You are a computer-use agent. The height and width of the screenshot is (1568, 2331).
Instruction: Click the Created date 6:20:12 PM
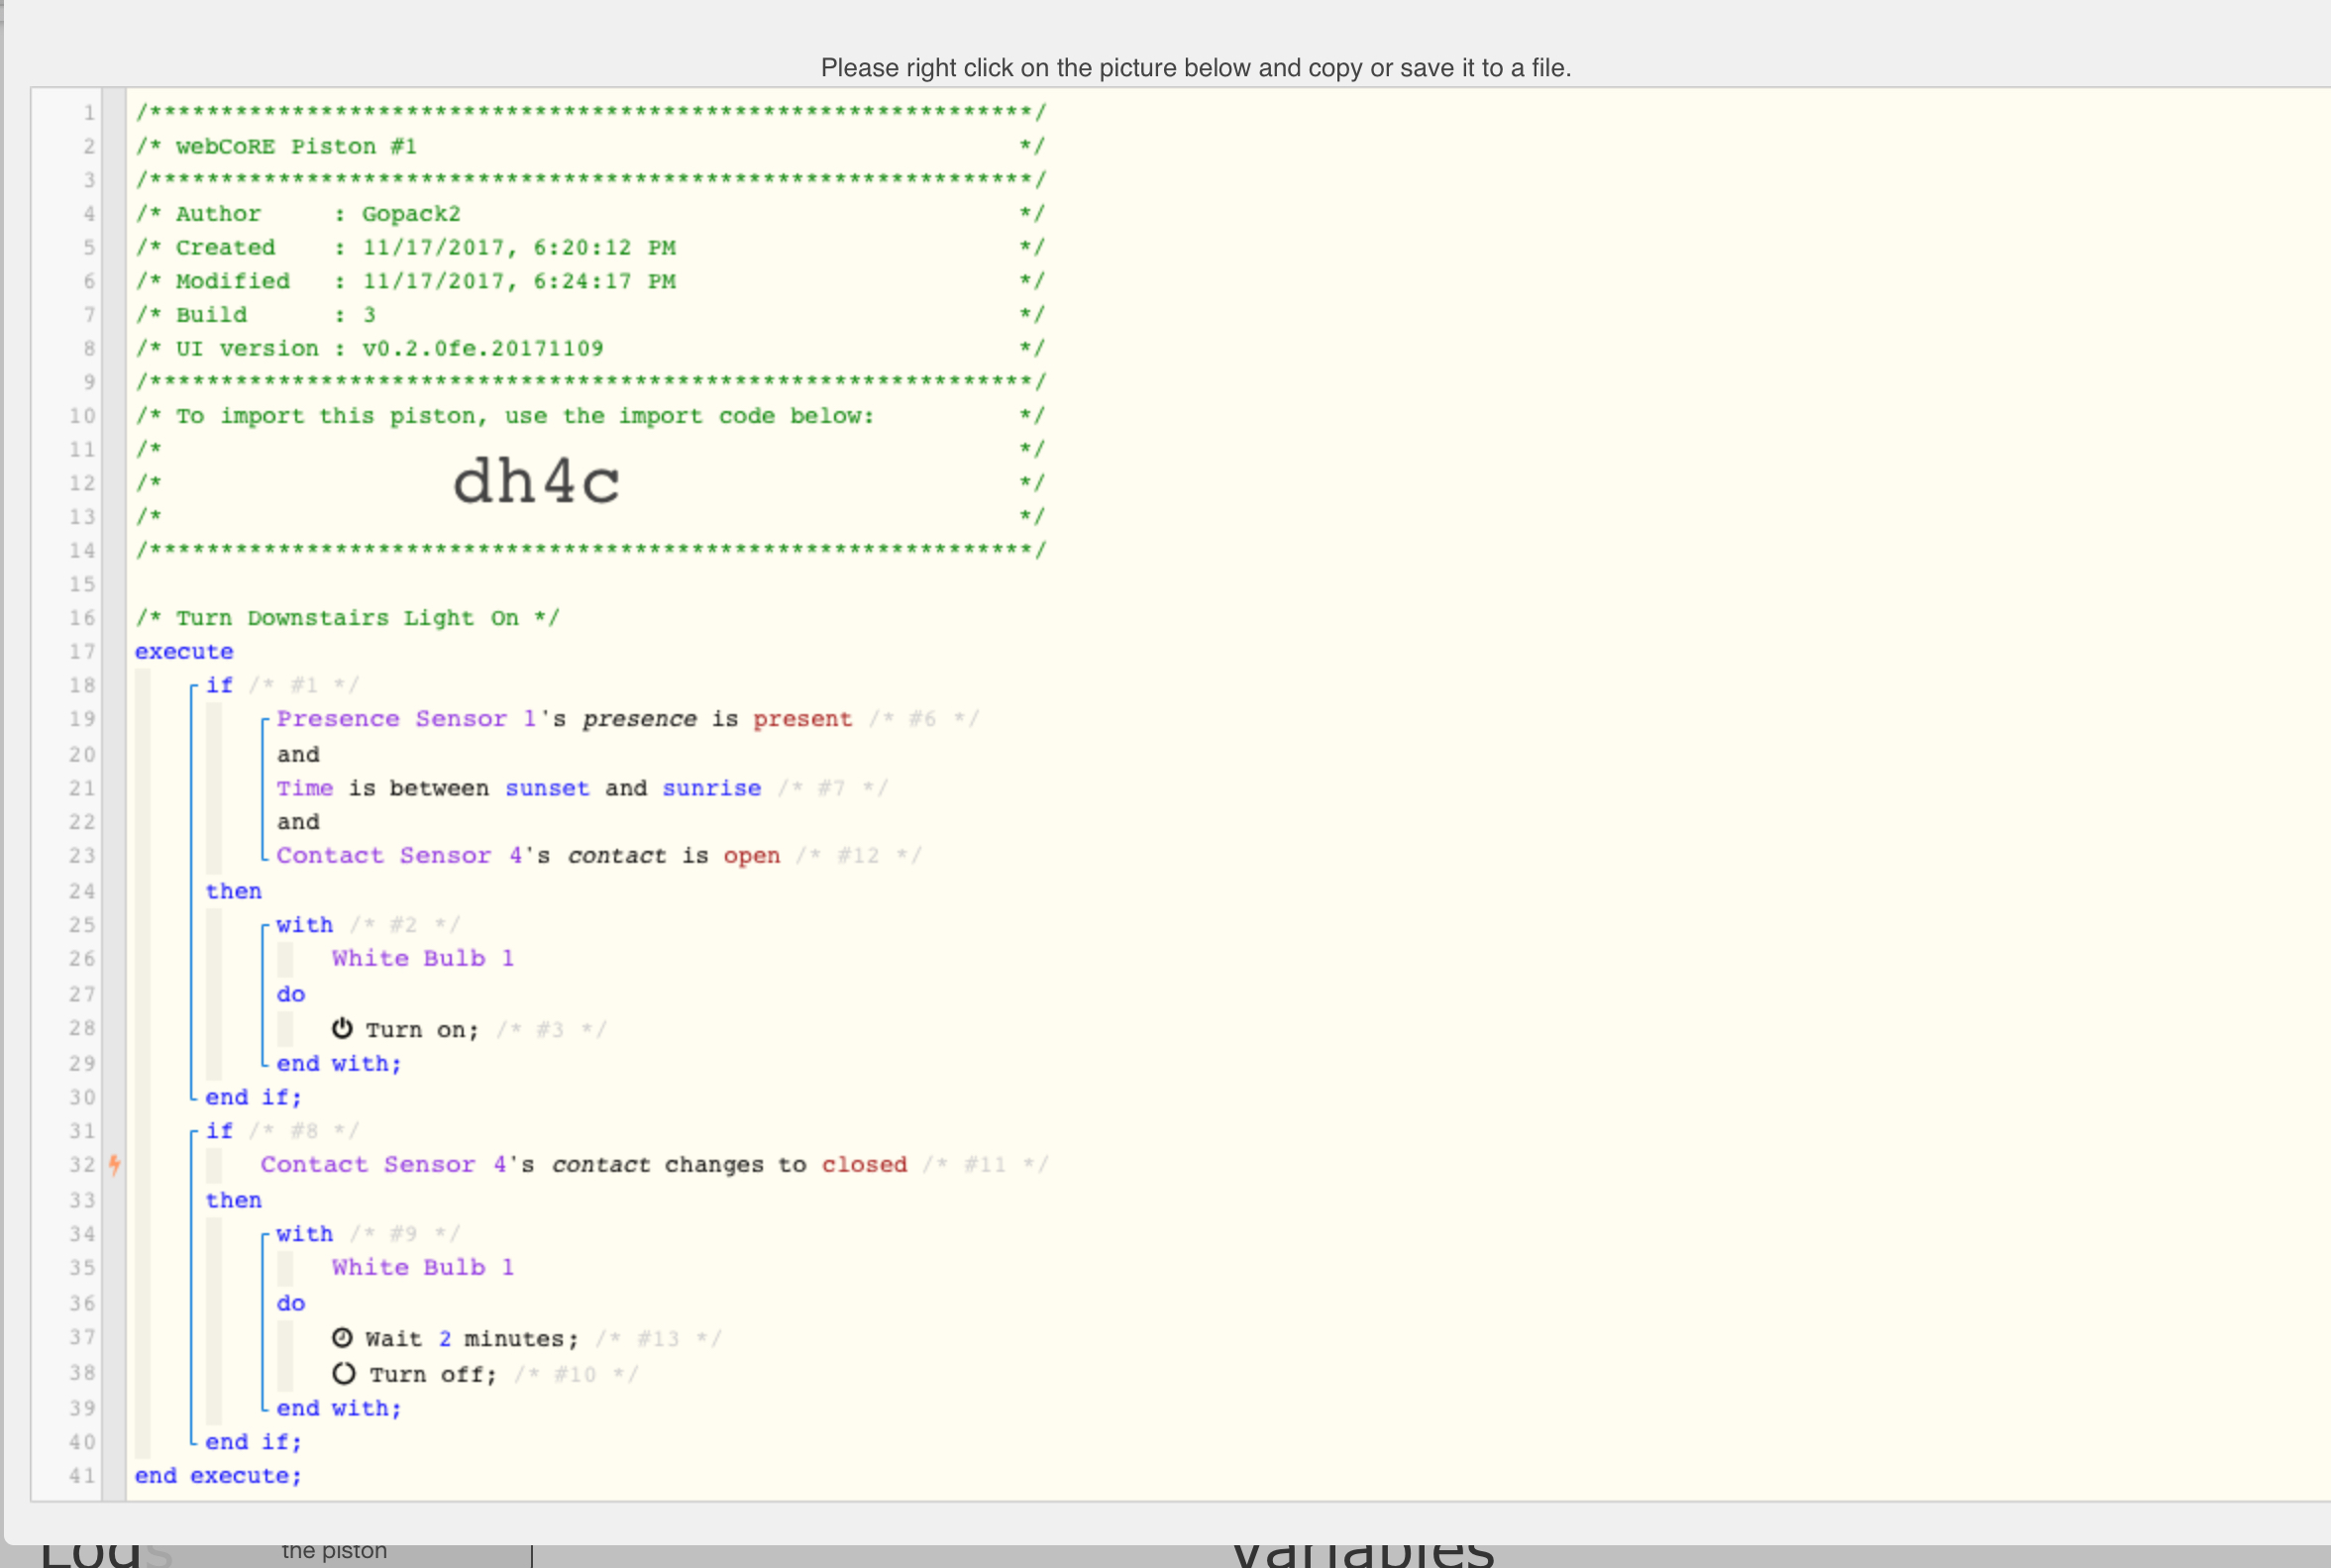tap(519, 248)
